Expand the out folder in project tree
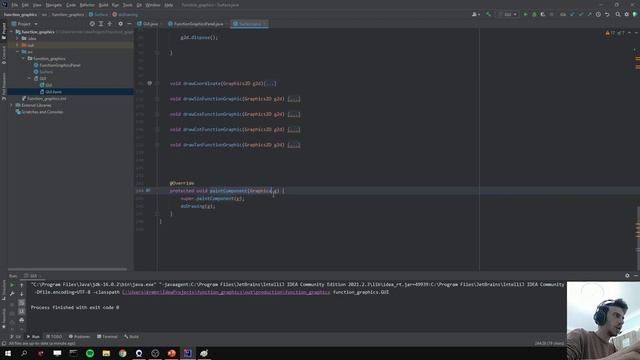 18,45
